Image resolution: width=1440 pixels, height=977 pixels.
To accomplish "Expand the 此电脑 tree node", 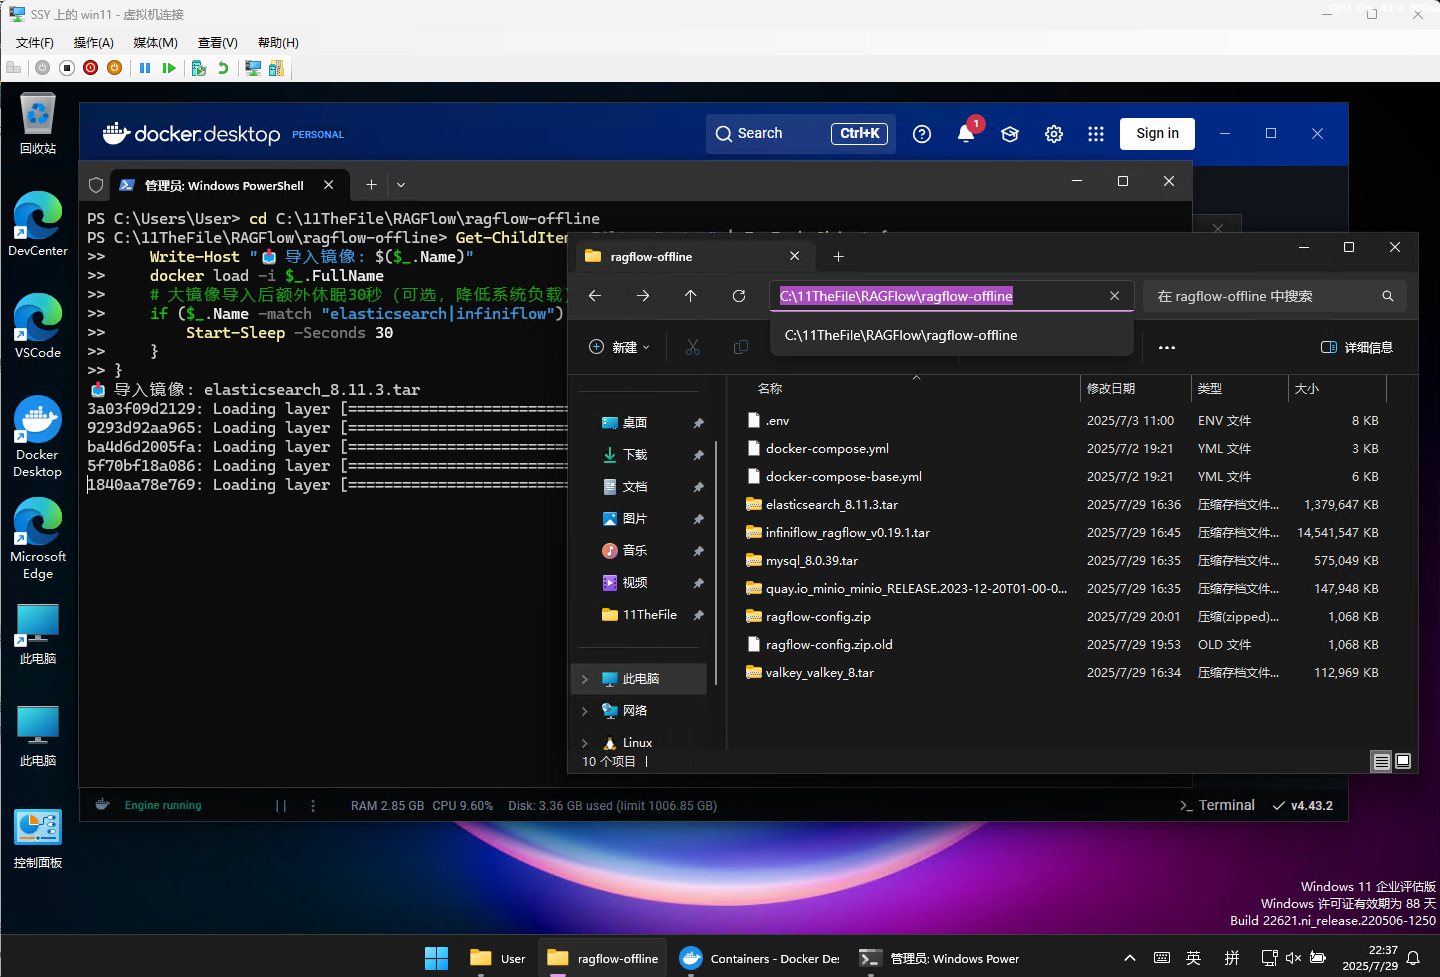I will tap(585, 679).
